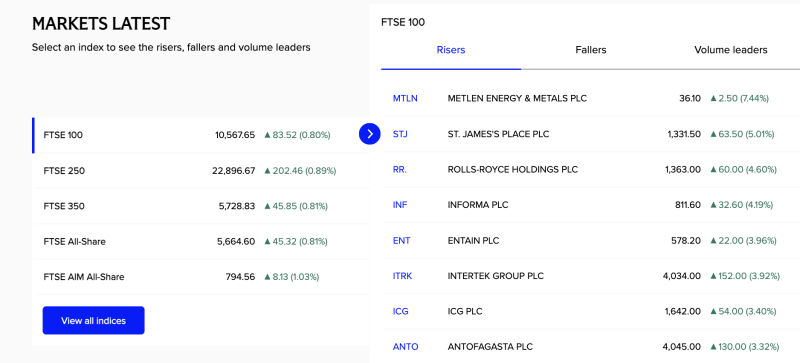Viewport: 800px width, 363px height.
Task: Click the Entain price 578.20
Action: coord(686,240)
